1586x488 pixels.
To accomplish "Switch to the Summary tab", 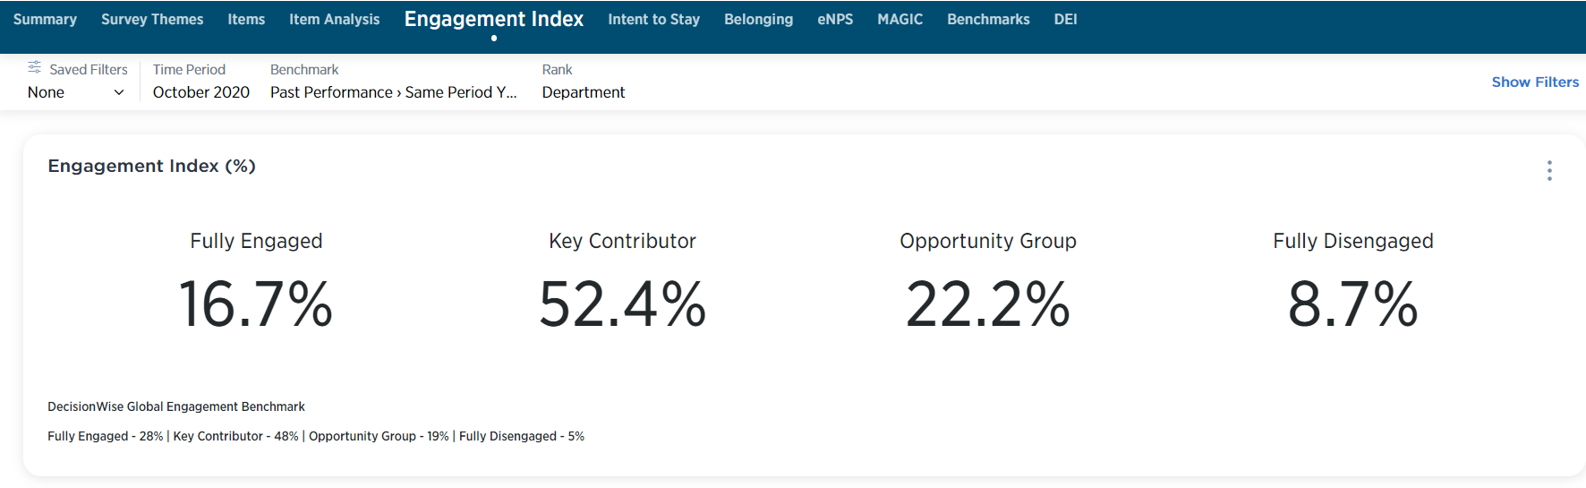I will [x=45, y=20].
